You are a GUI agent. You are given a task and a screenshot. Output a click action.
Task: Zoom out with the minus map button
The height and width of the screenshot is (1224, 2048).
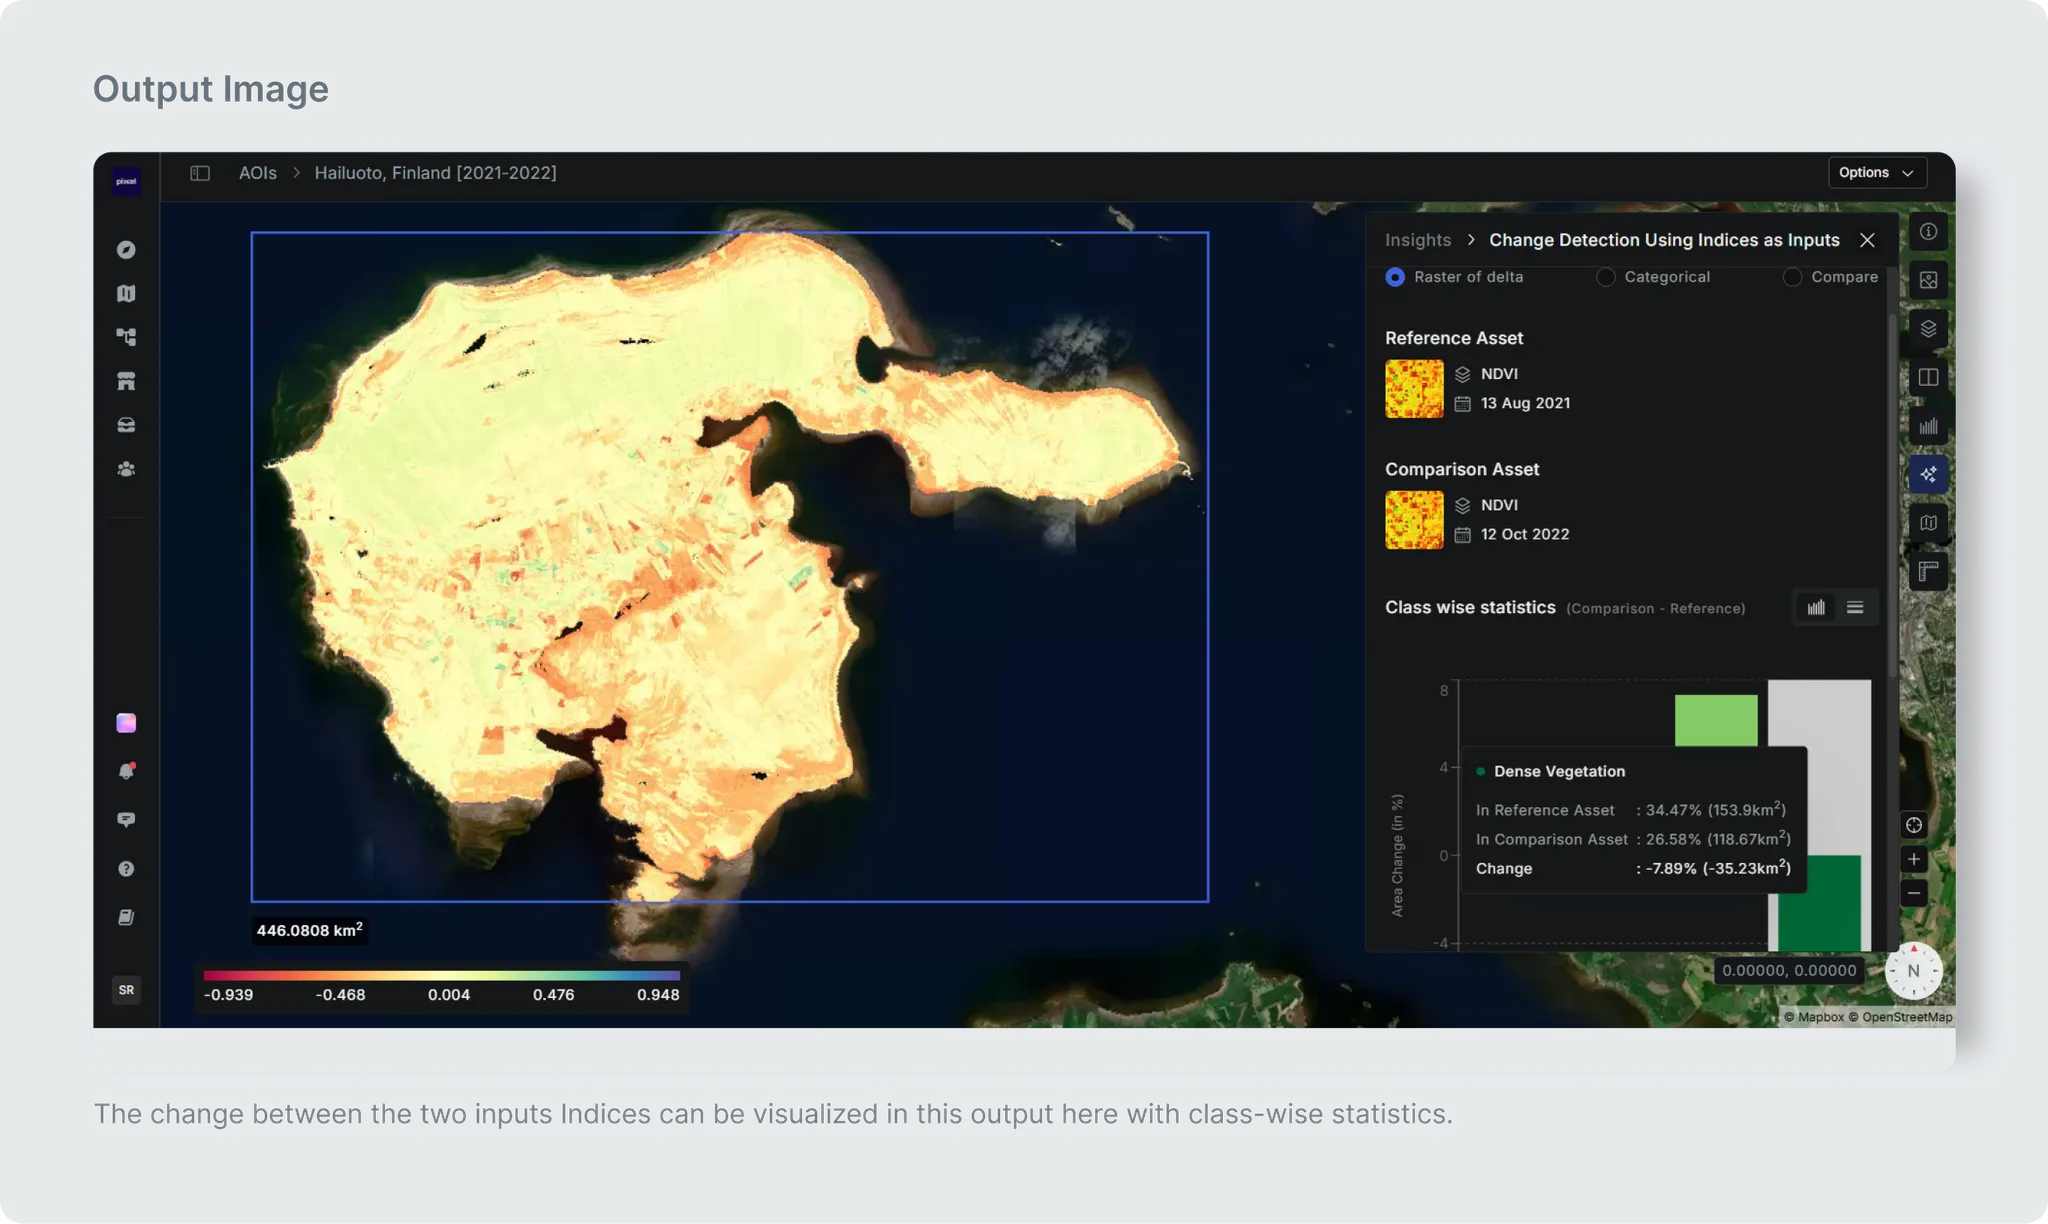pyautogui.click(x=1913, y=893)
